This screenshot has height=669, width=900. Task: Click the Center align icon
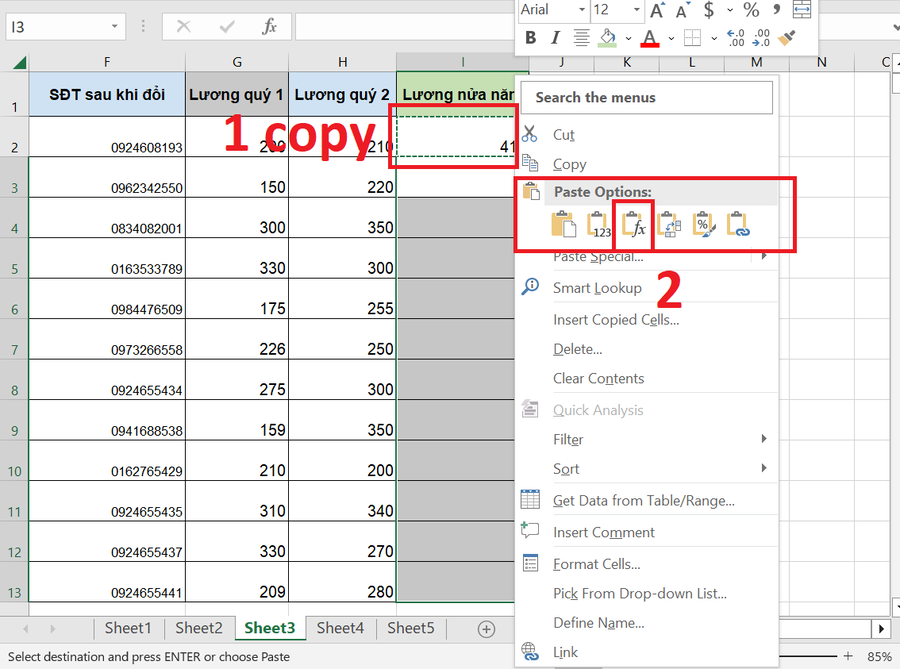click(x=581, y=38)
